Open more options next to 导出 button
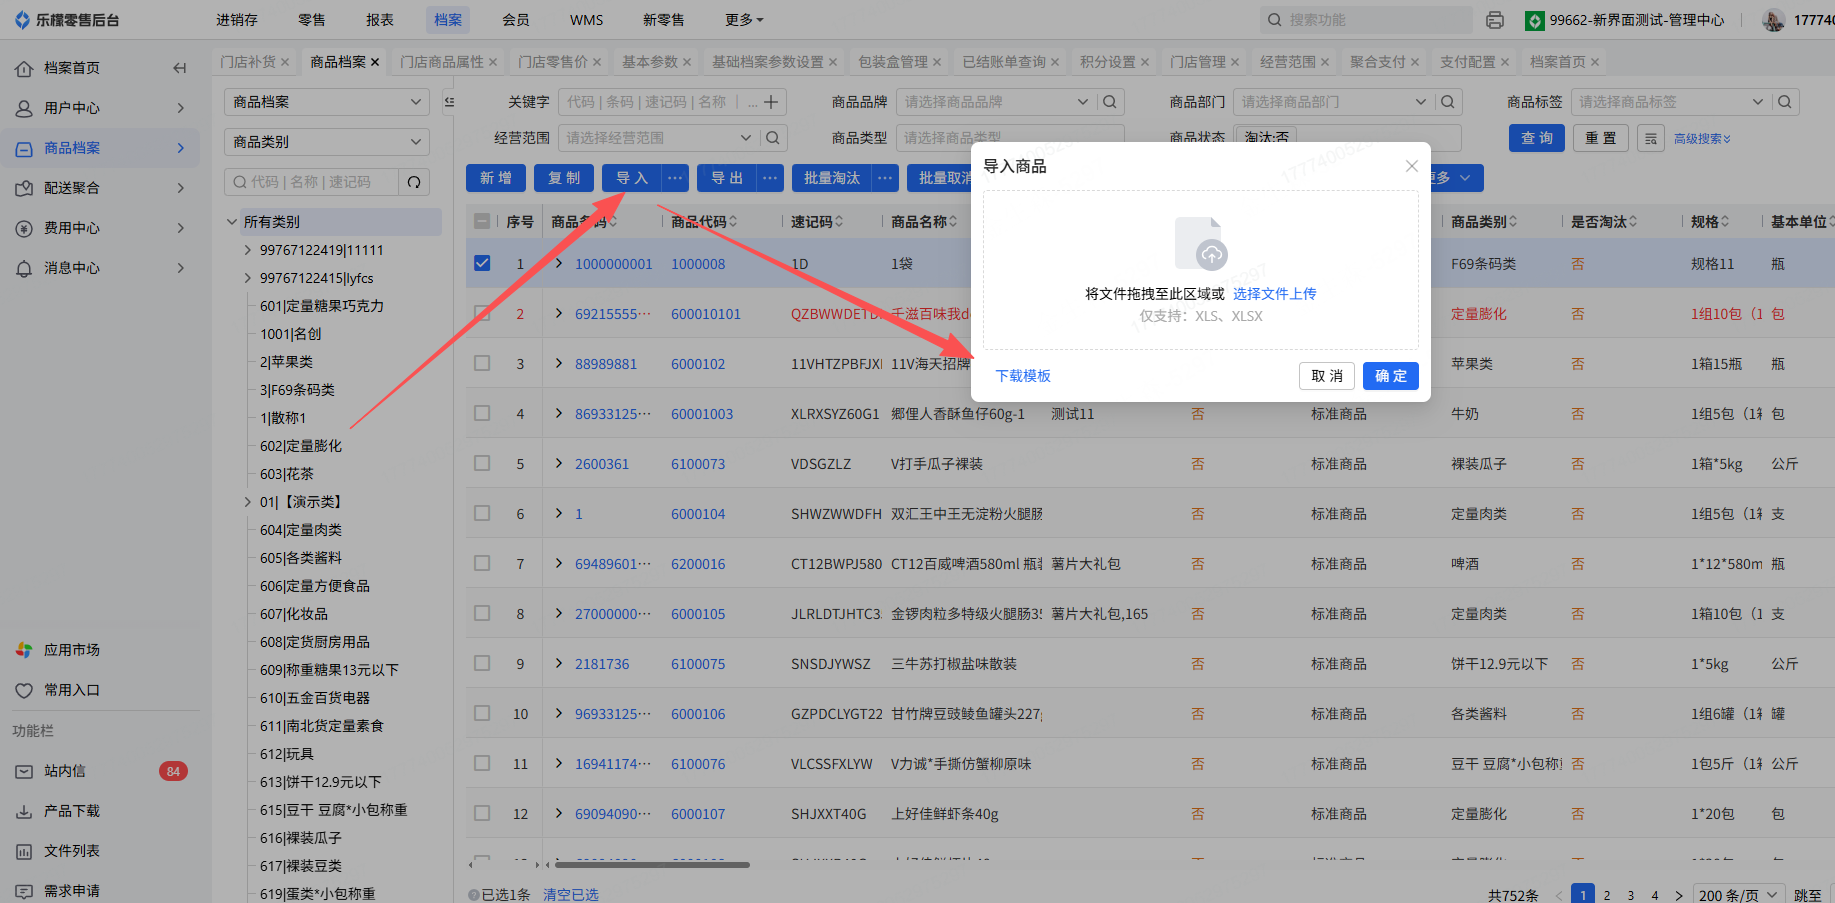Image resolution: width=1835 pixels, height=903 pixels. (770, 178)
